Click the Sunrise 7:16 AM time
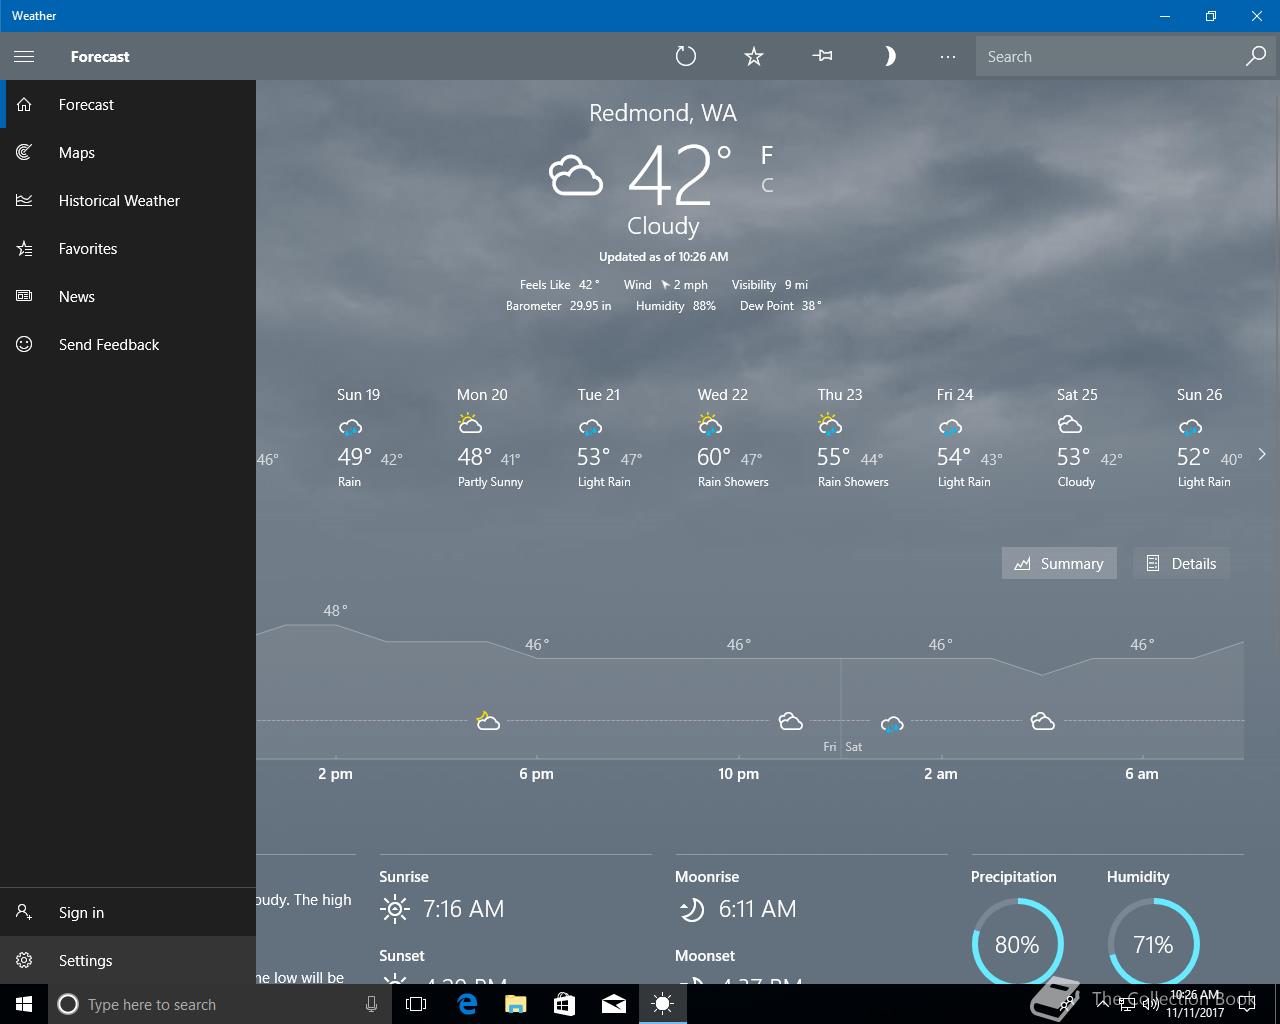1280x1024 pixels. [x=463, y=909]
